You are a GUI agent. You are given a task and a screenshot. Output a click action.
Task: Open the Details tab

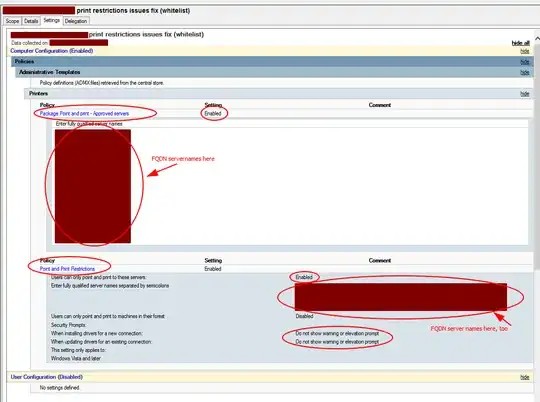point(31,21)
